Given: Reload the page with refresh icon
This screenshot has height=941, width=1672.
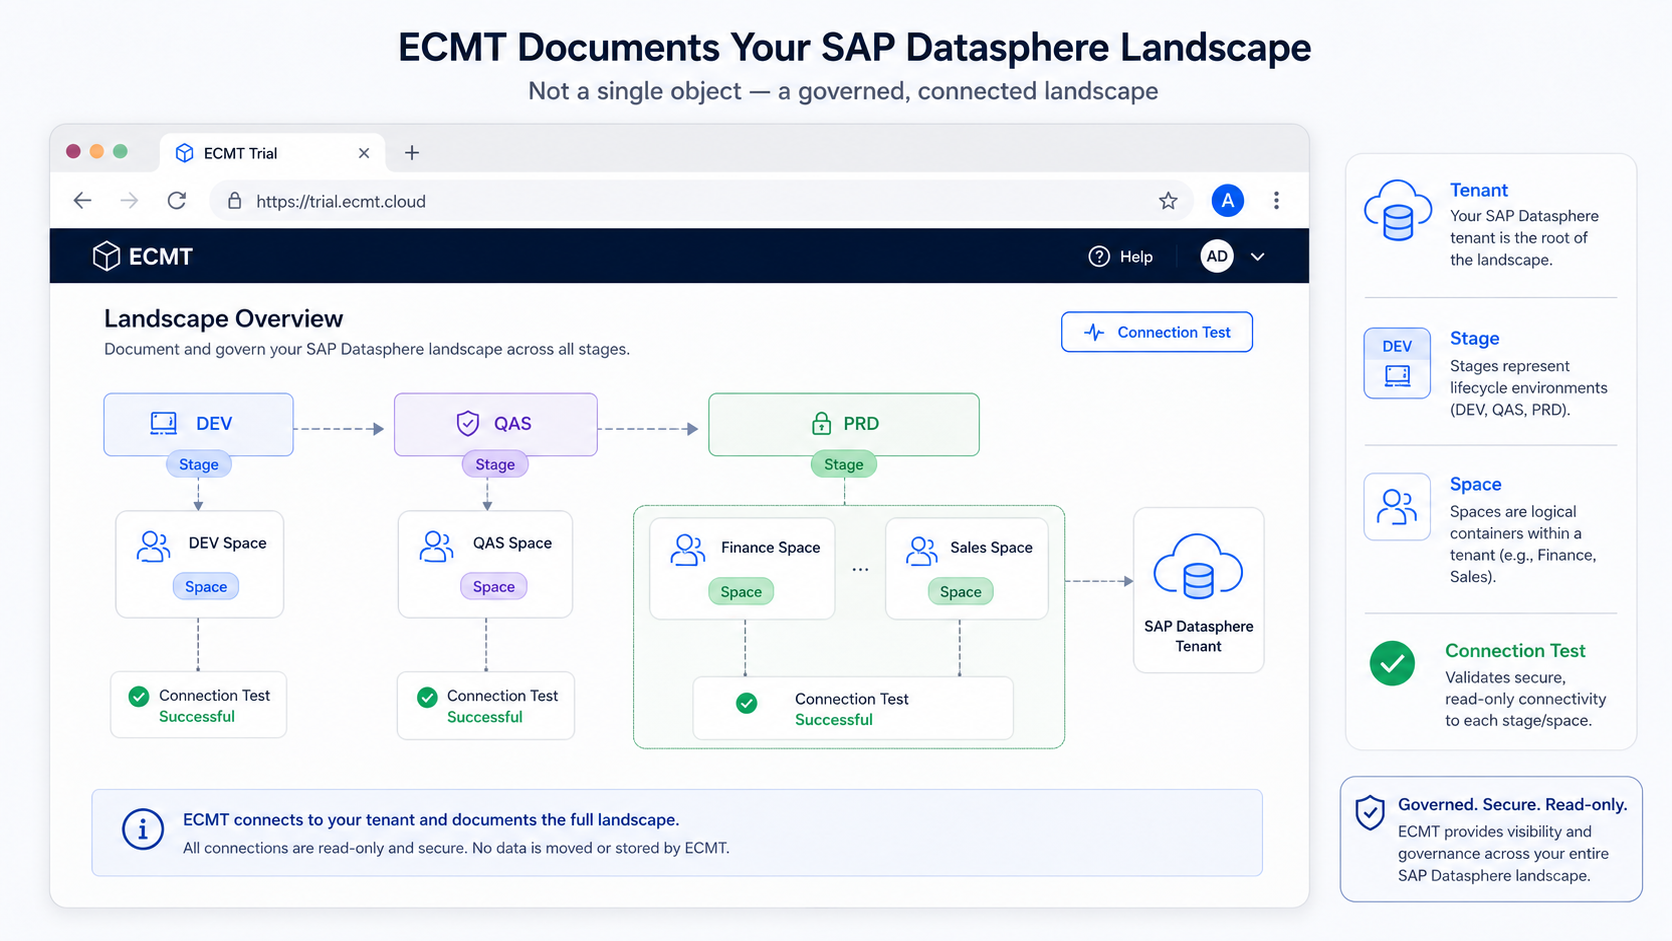Looking at the screenshot, I should pyautogui.click(x=177, y=201).
